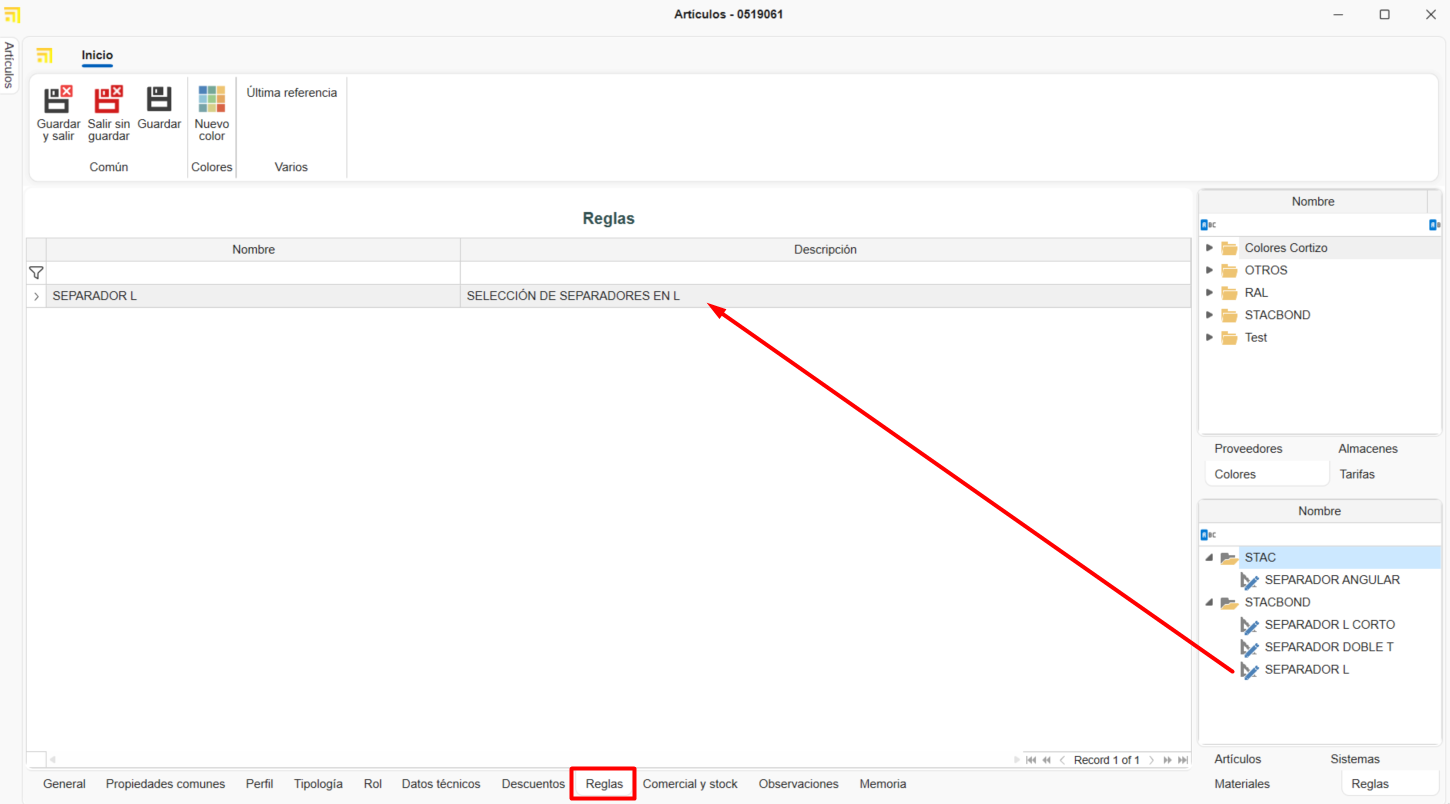Open the Artículos vertical side tab

click(9, 65)
